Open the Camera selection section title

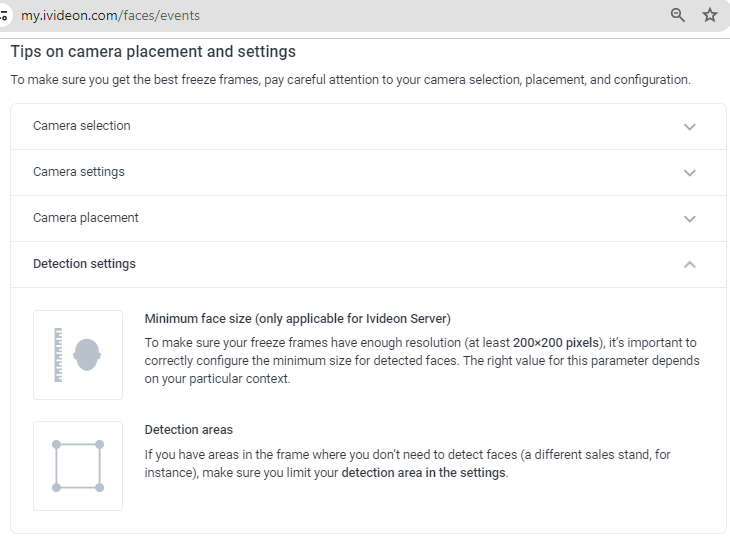click(81, 126)
